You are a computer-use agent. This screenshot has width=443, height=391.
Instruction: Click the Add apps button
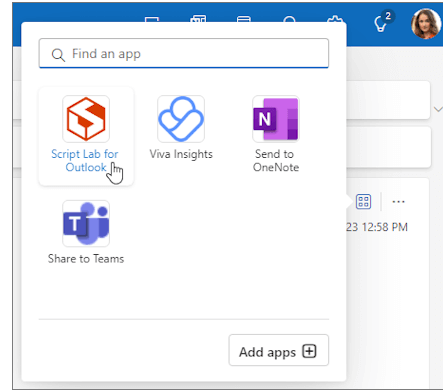tap(279, 350)
